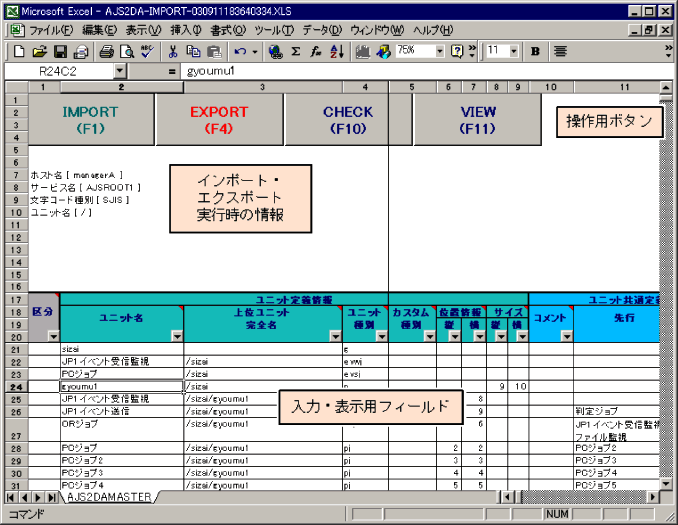Click the E-mail toolbar icon

81,51
